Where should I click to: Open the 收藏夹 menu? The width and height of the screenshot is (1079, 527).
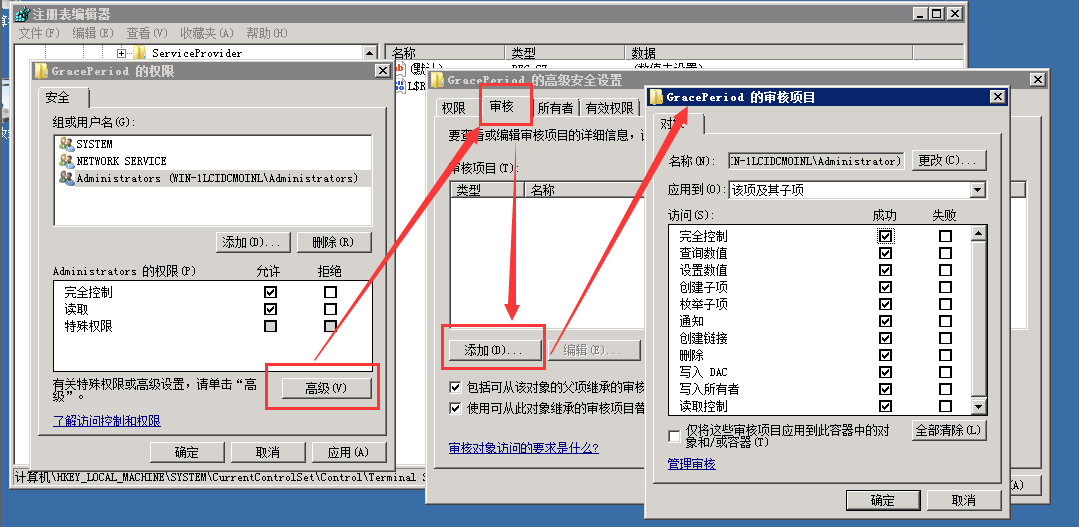(208, 33)
